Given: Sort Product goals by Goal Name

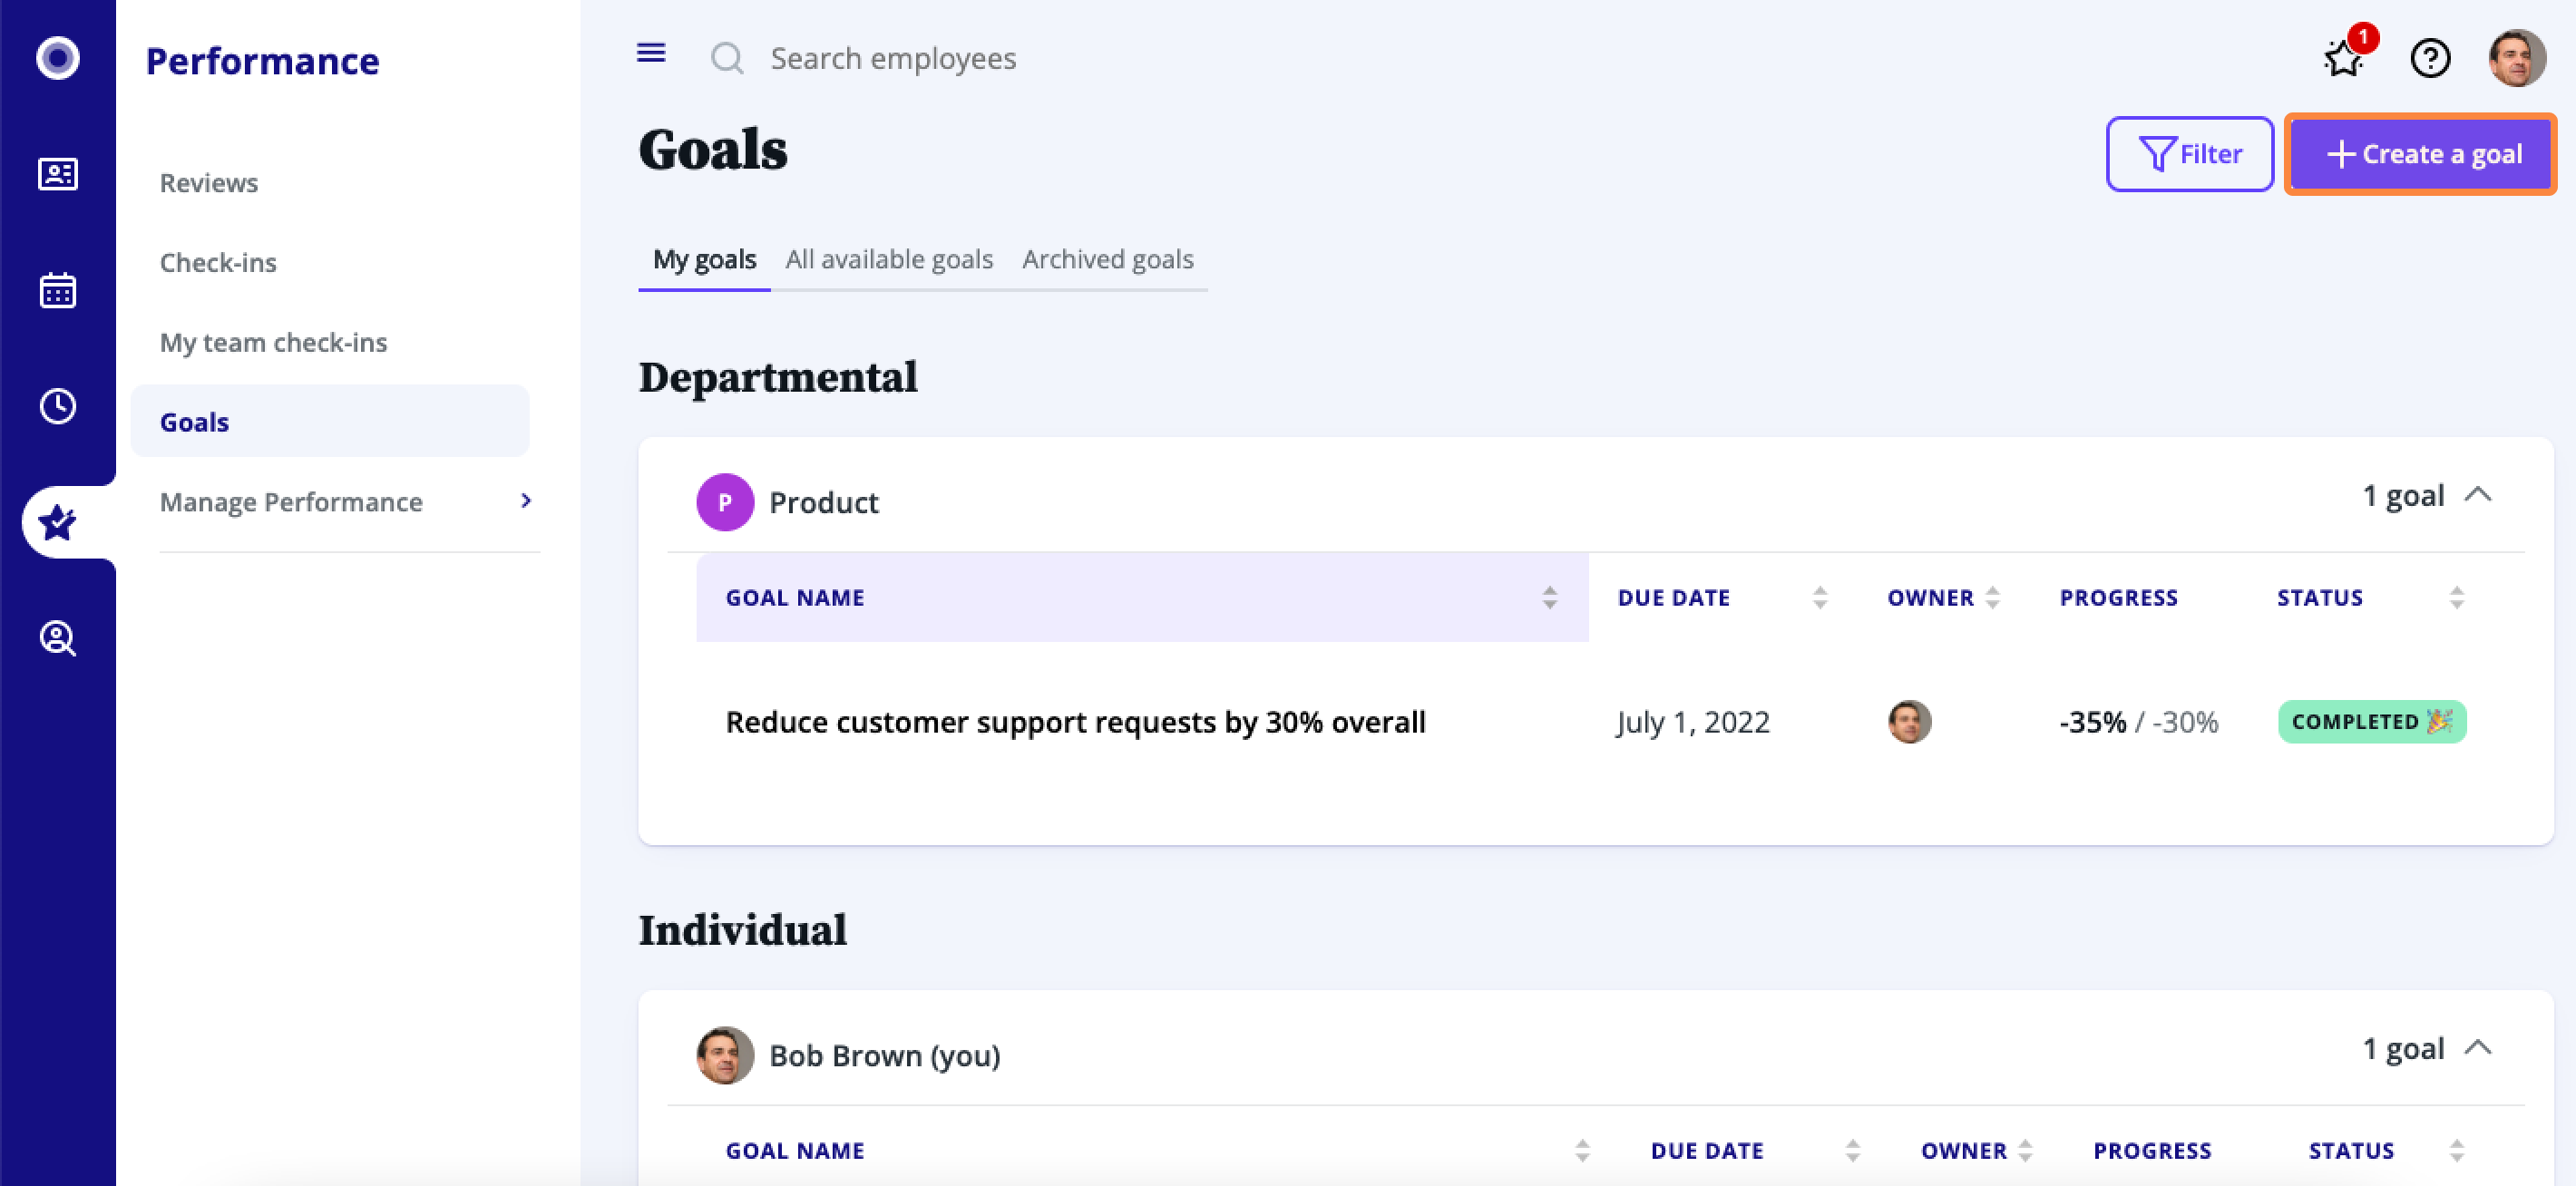Looking at the screenshot, I should 1548,597.
